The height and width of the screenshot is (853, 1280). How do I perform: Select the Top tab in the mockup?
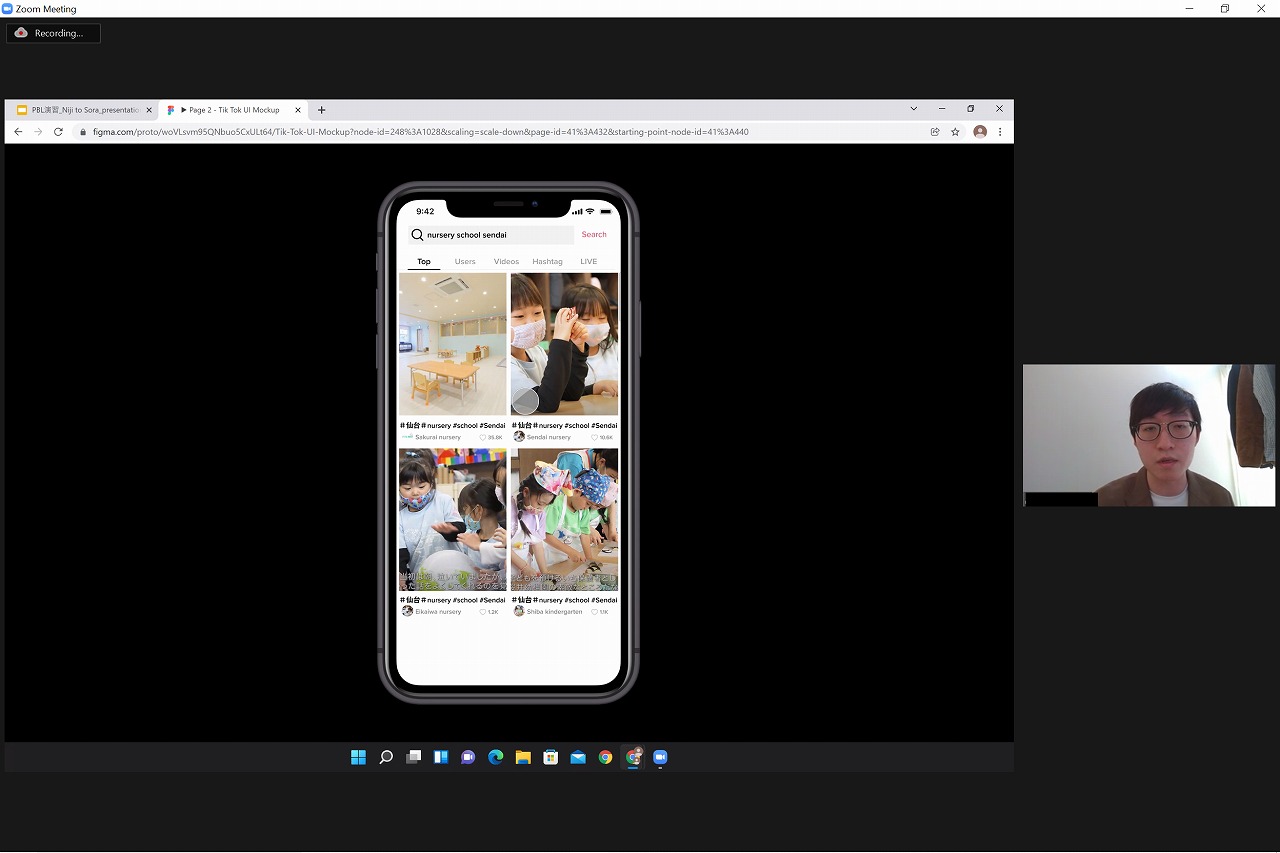pyautogui.click(x=424, y=262)
